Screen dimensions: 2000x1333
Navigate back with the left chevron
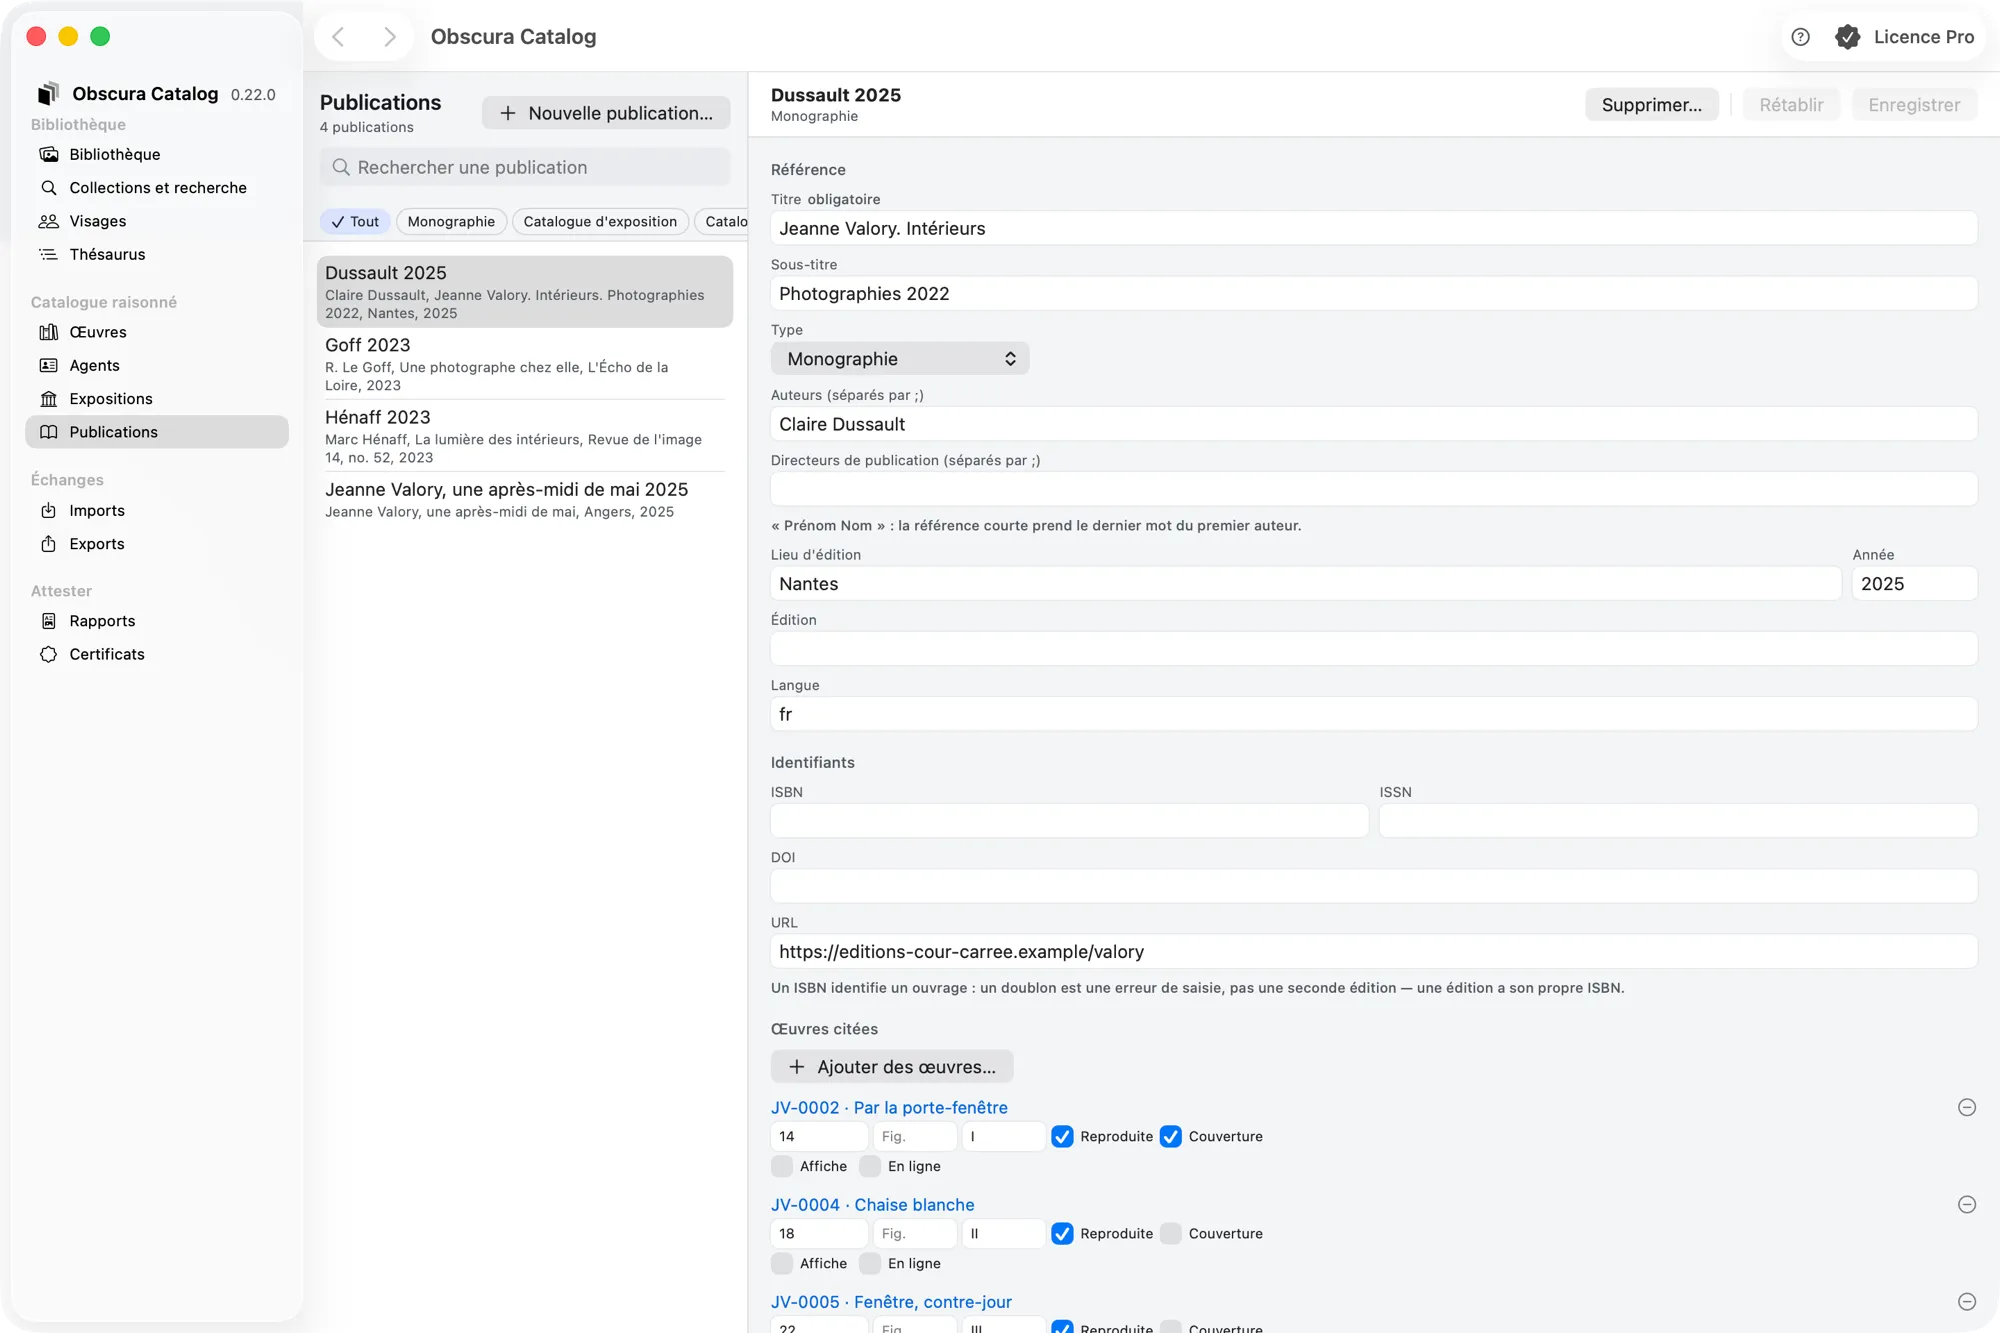click(x=338, y=37)
